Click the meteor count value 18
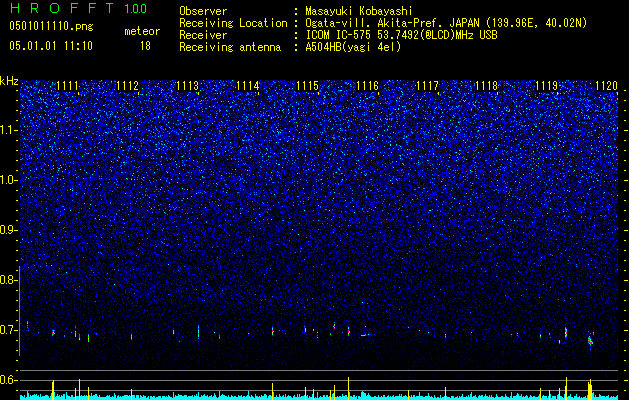 145,46
